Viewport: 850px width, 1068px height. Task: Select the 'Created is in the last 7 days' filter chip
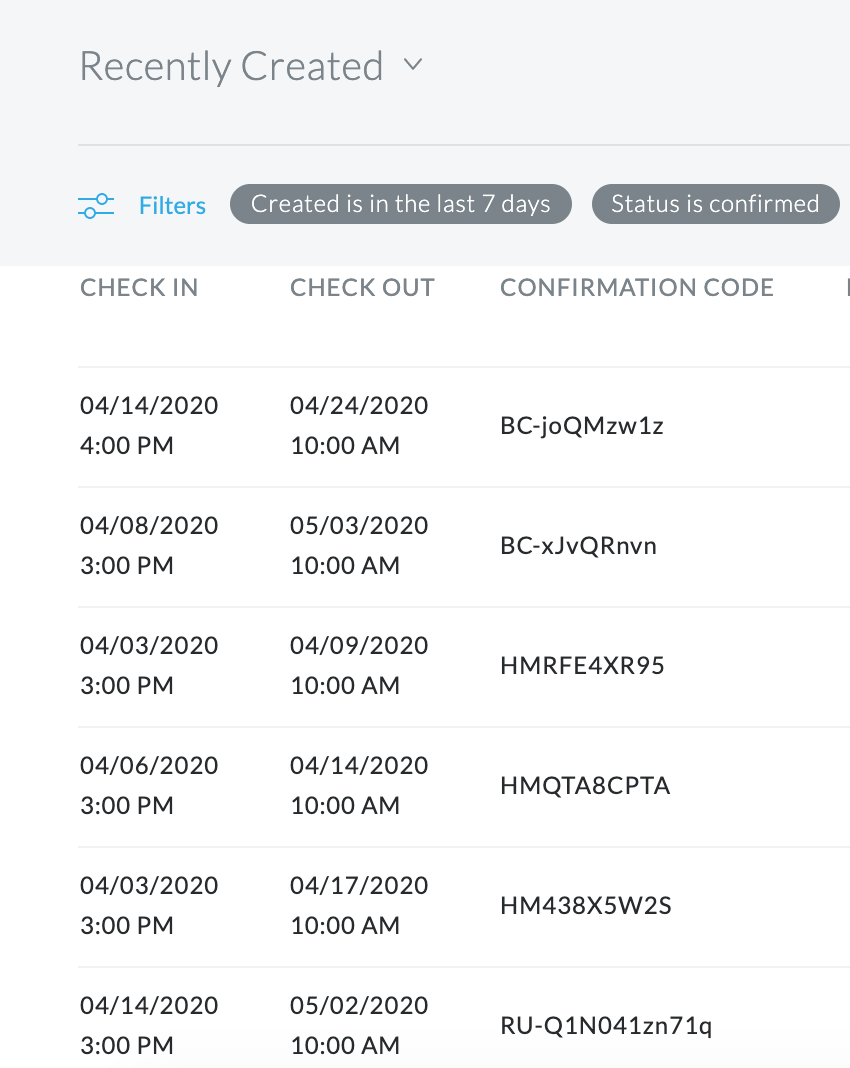(400, 204)
